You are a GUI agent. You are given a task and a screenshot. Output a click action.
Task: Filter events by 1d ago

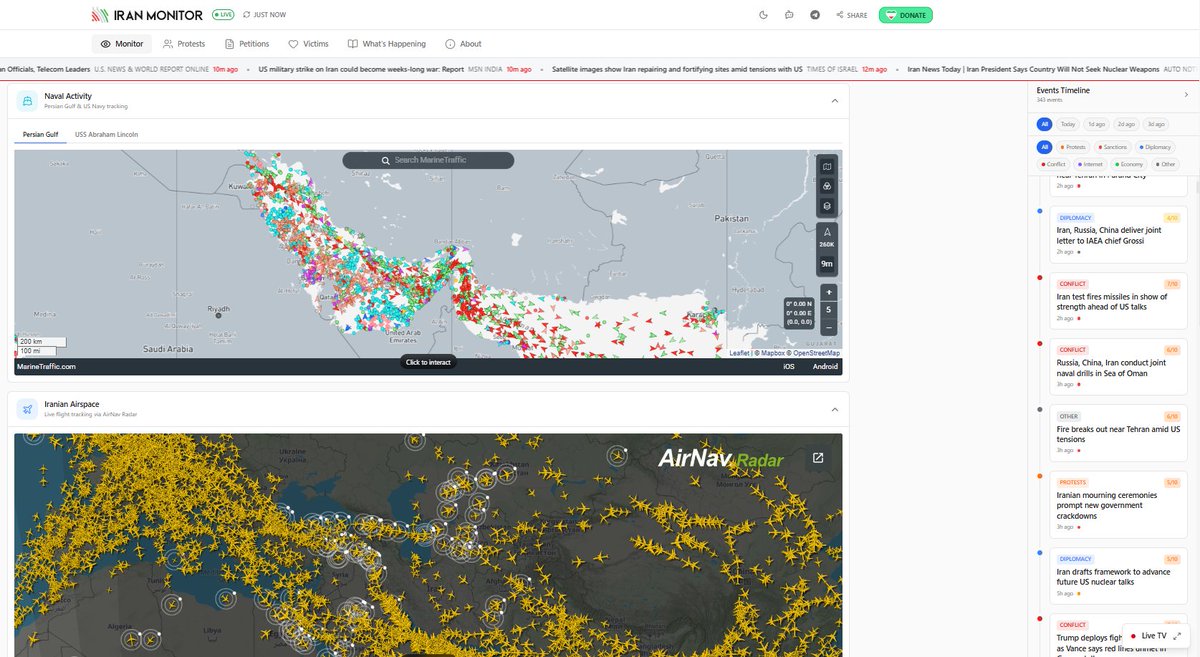(1097, 124)
